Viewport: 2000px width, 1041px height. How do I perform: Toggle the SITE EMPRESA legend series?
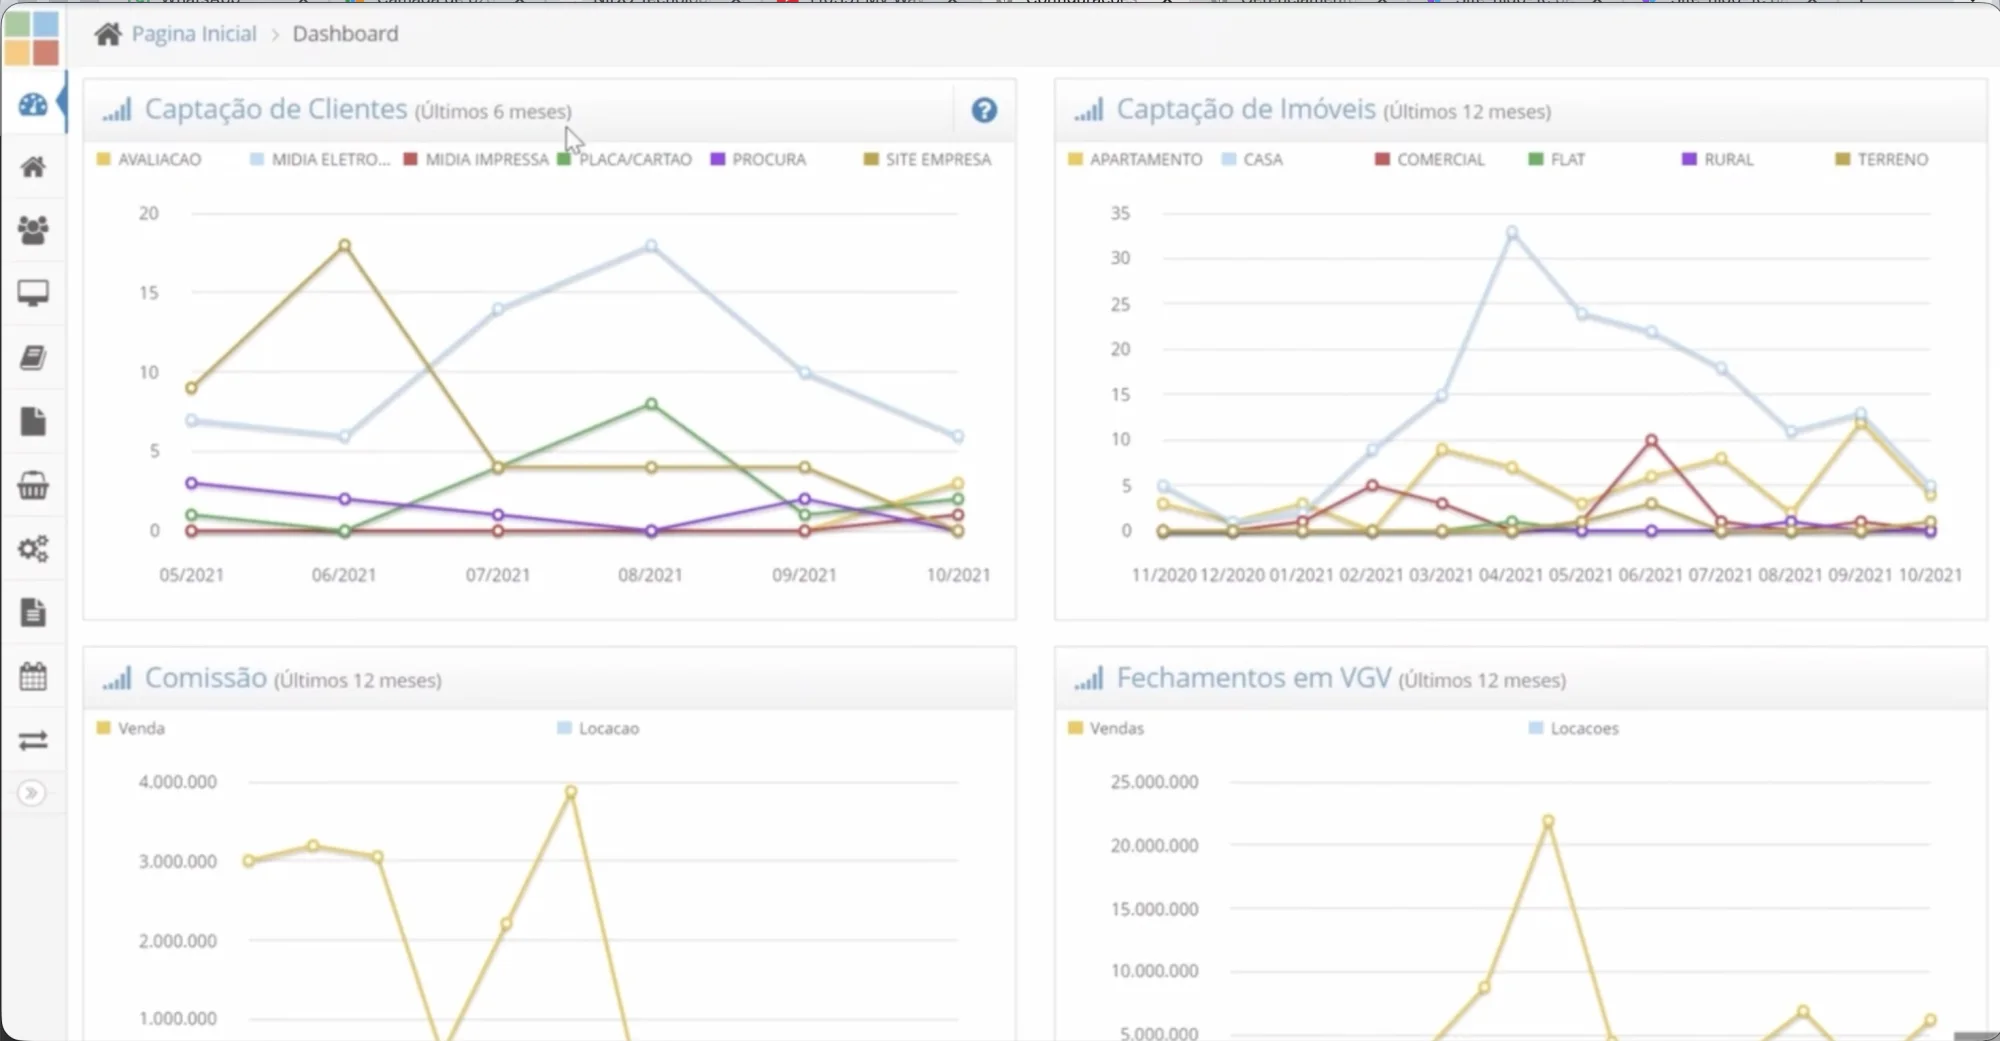(927, 159)
